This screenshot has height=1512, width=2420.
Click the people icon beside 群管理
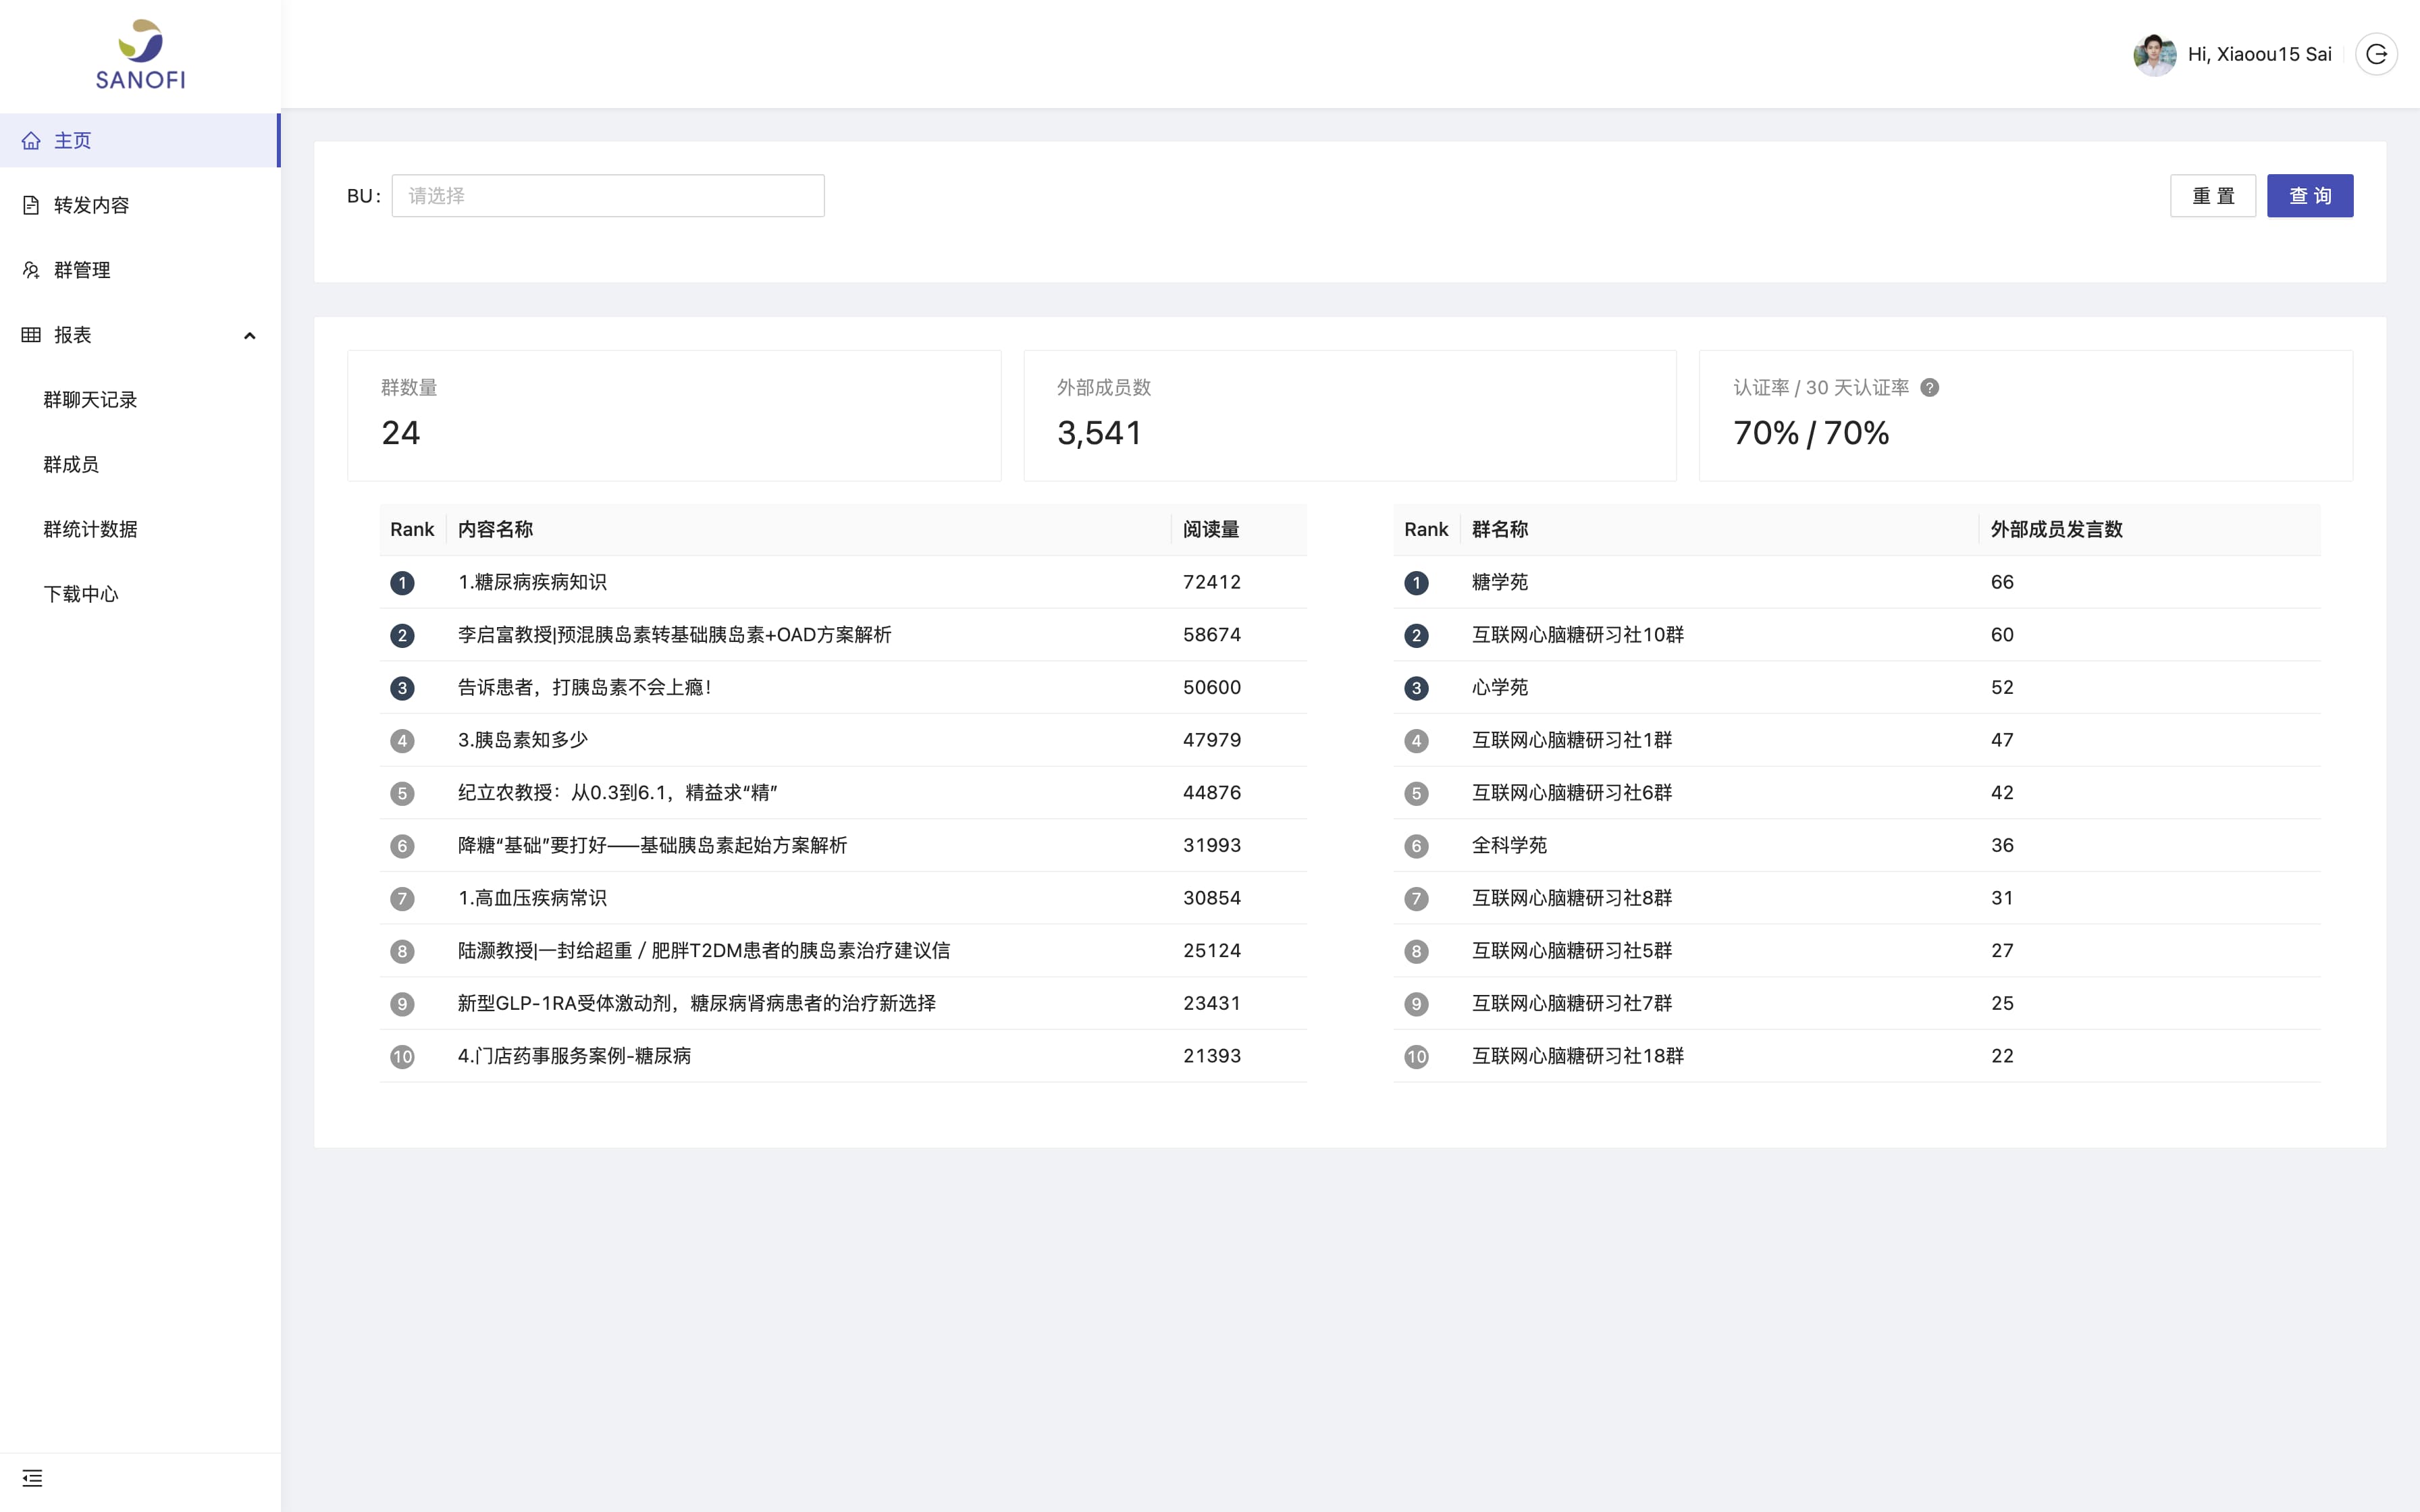(32, 270)
